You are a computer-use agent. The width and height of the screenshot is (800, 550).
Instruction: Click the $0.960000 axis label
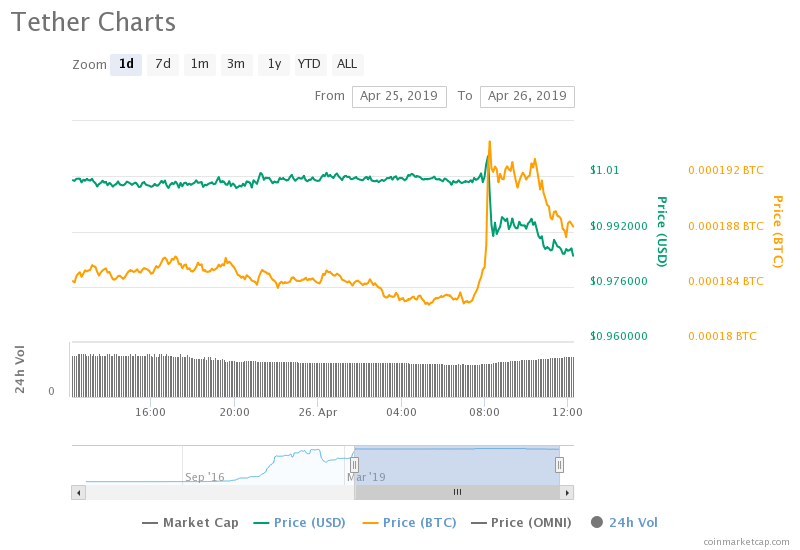619,336
